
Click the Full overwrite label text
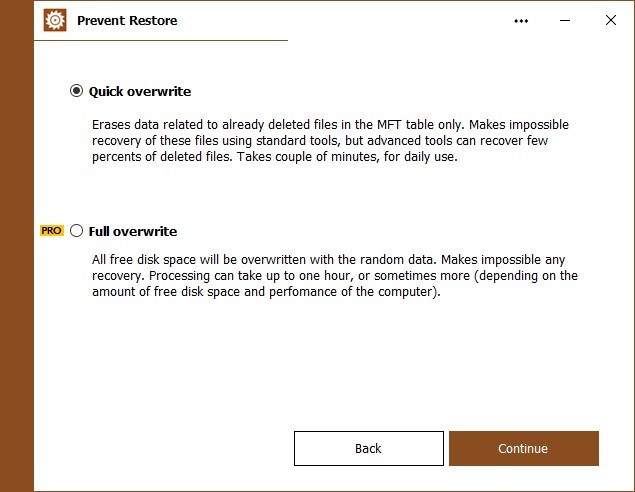pos(133,232)
